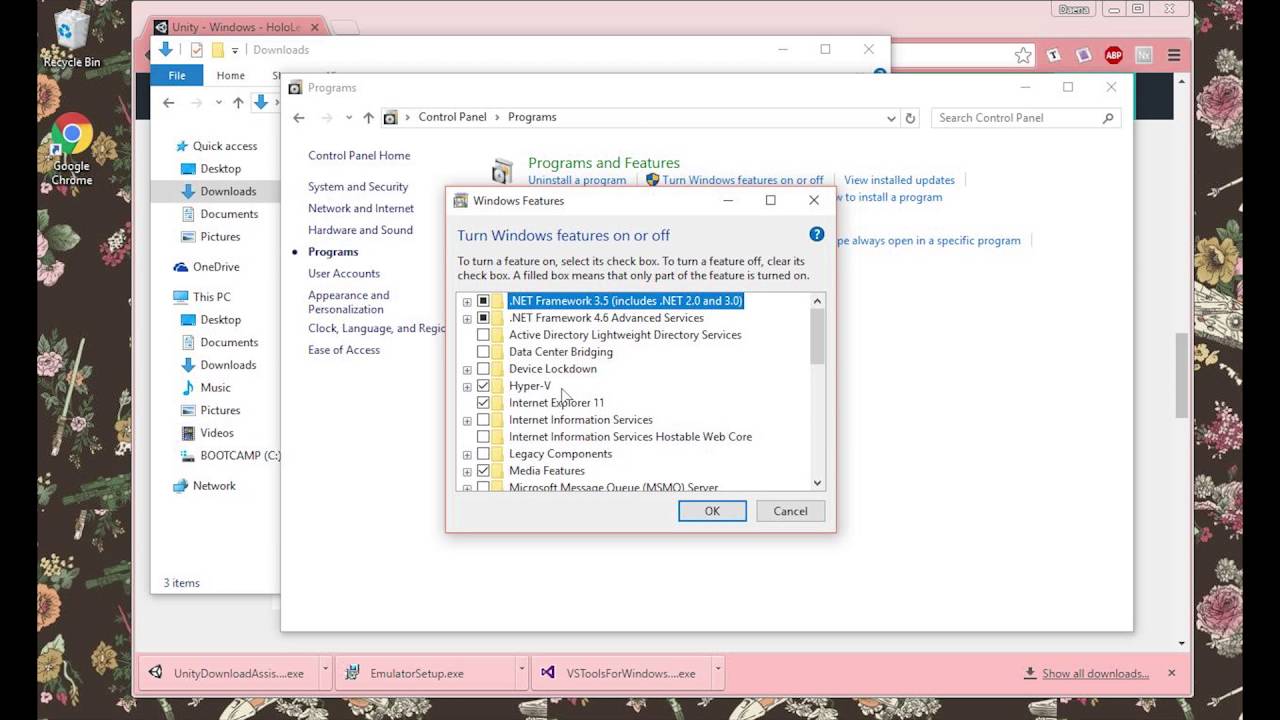Screen dimensions: 1280x720
Task: Uncheck Internet Explorer 11 checkbox
Action: tap(483, 403)
